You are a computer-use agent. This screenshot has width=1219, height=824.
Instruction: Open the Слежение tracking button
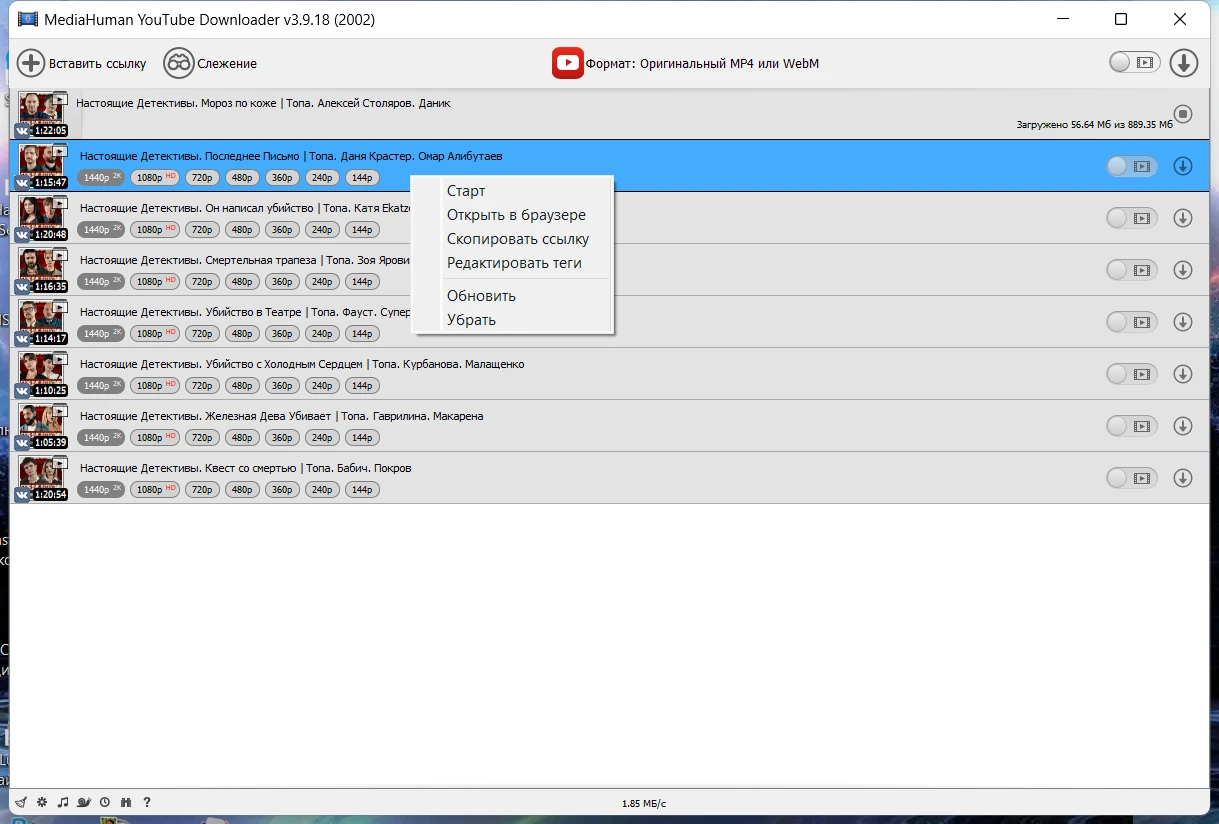pyautogui.click(x=210, y=63)
